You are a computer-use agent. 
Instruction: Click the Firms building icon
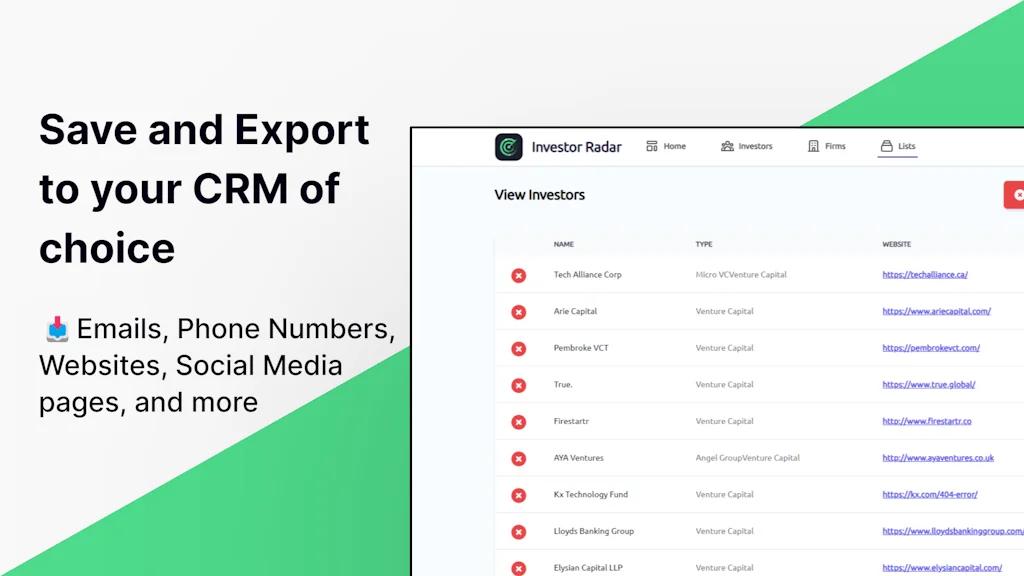tap(812, 145)
